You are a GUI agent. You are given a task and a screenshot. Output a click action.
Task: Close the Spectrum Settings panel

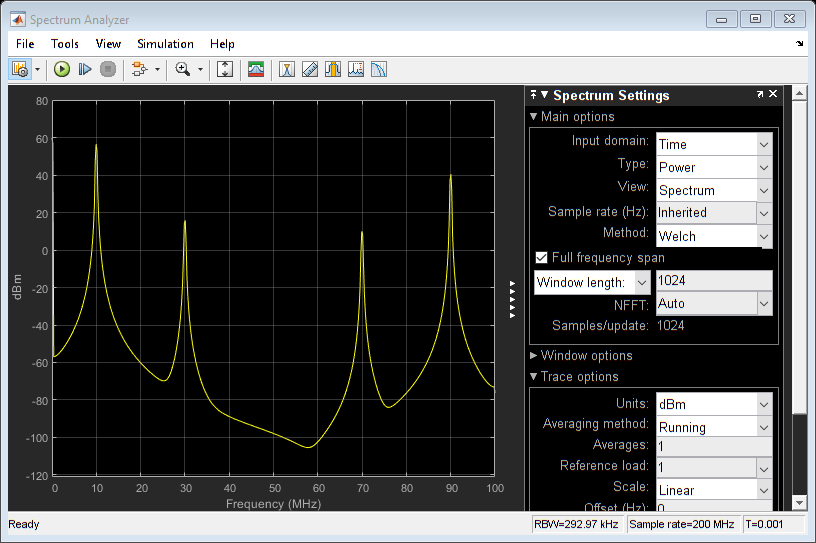coord(773,95)
